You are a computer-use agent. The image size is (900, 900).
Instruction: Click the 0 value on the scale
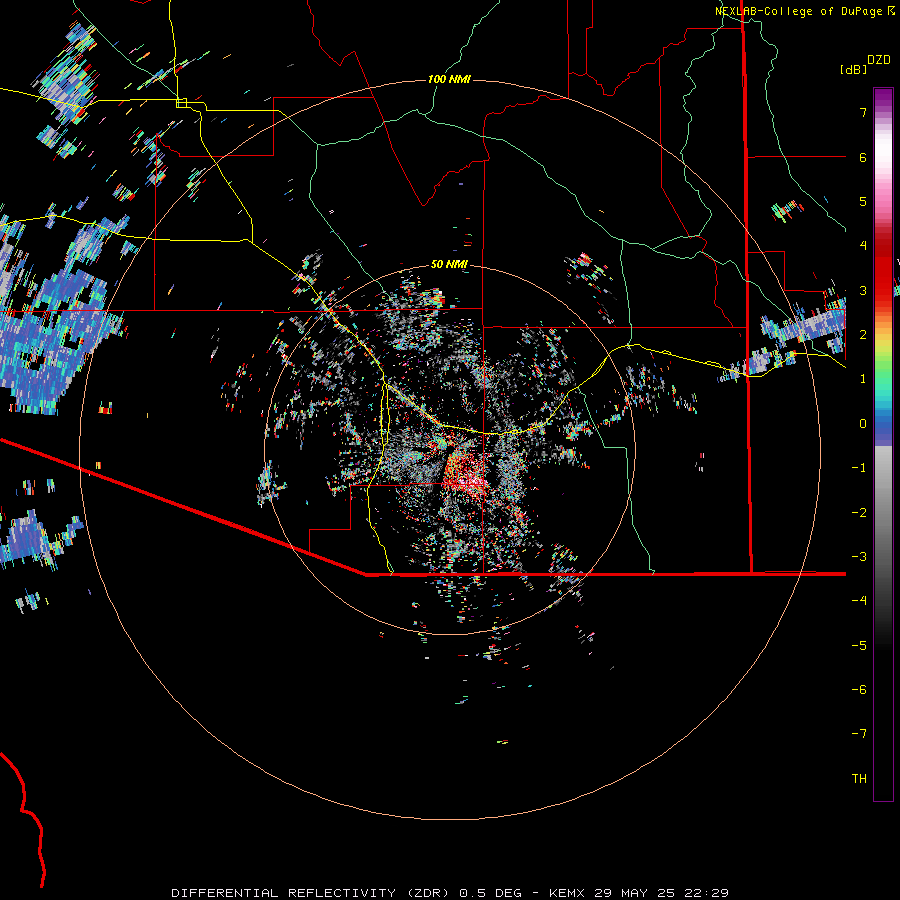pyautogui.click(x=863, y=424)
